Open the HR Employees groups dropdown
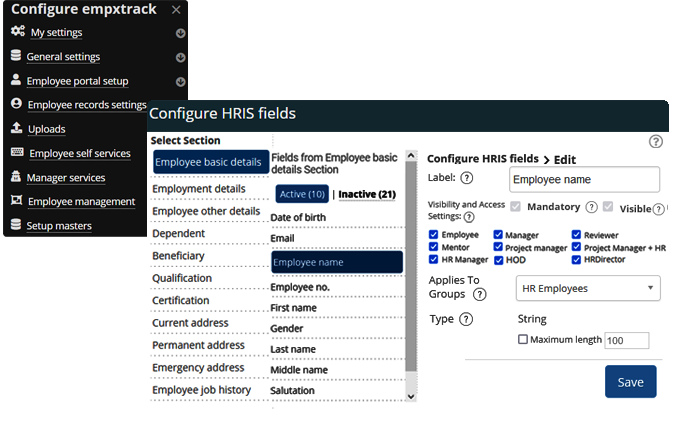The image size is (675, 426). (x=588, y=288)
